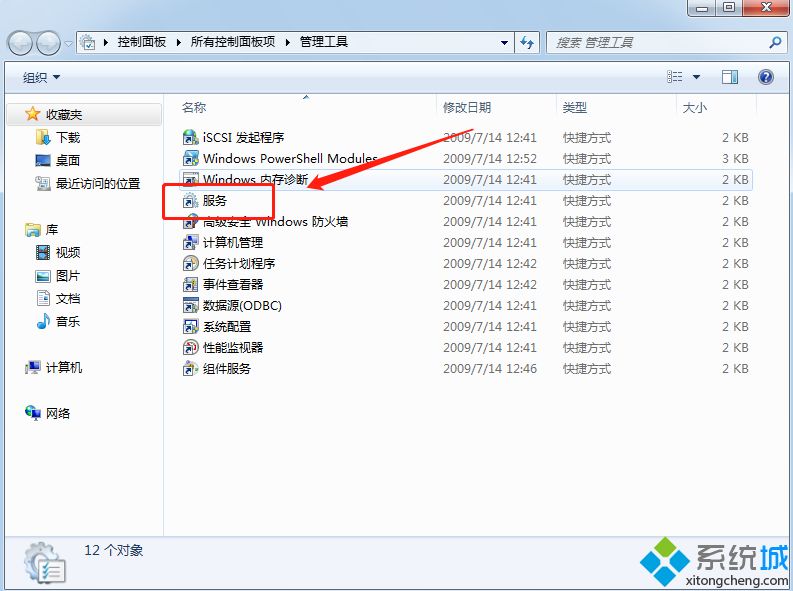Select the 计算机管理 icon
This screenshot has height=591, width=793.
point(190,243)
